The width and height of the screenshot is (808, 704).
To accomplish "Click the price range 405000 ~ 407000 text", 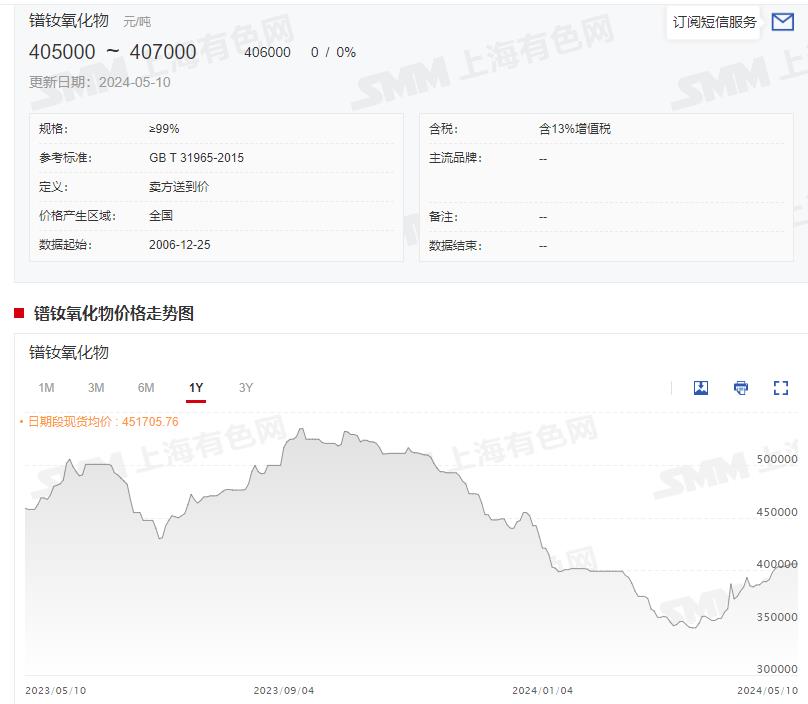I will tap(110, 52).
